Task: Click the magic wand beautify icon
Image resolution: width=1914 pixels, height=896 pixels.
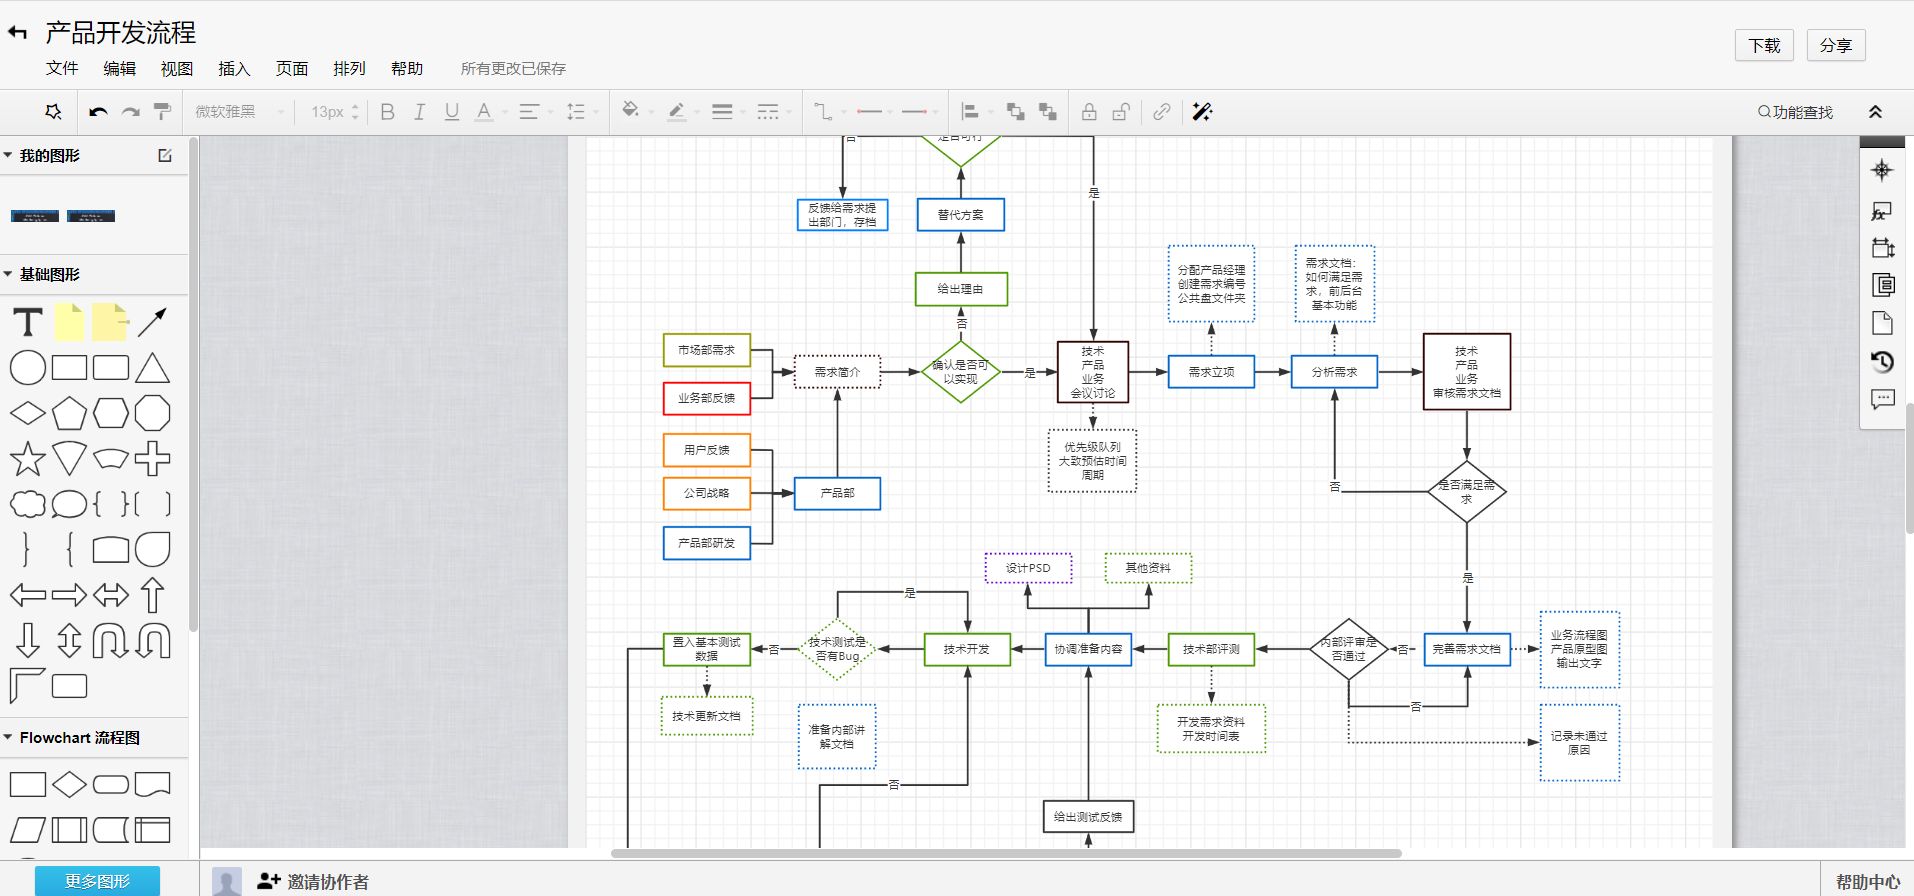Action: pos(1202,112)
